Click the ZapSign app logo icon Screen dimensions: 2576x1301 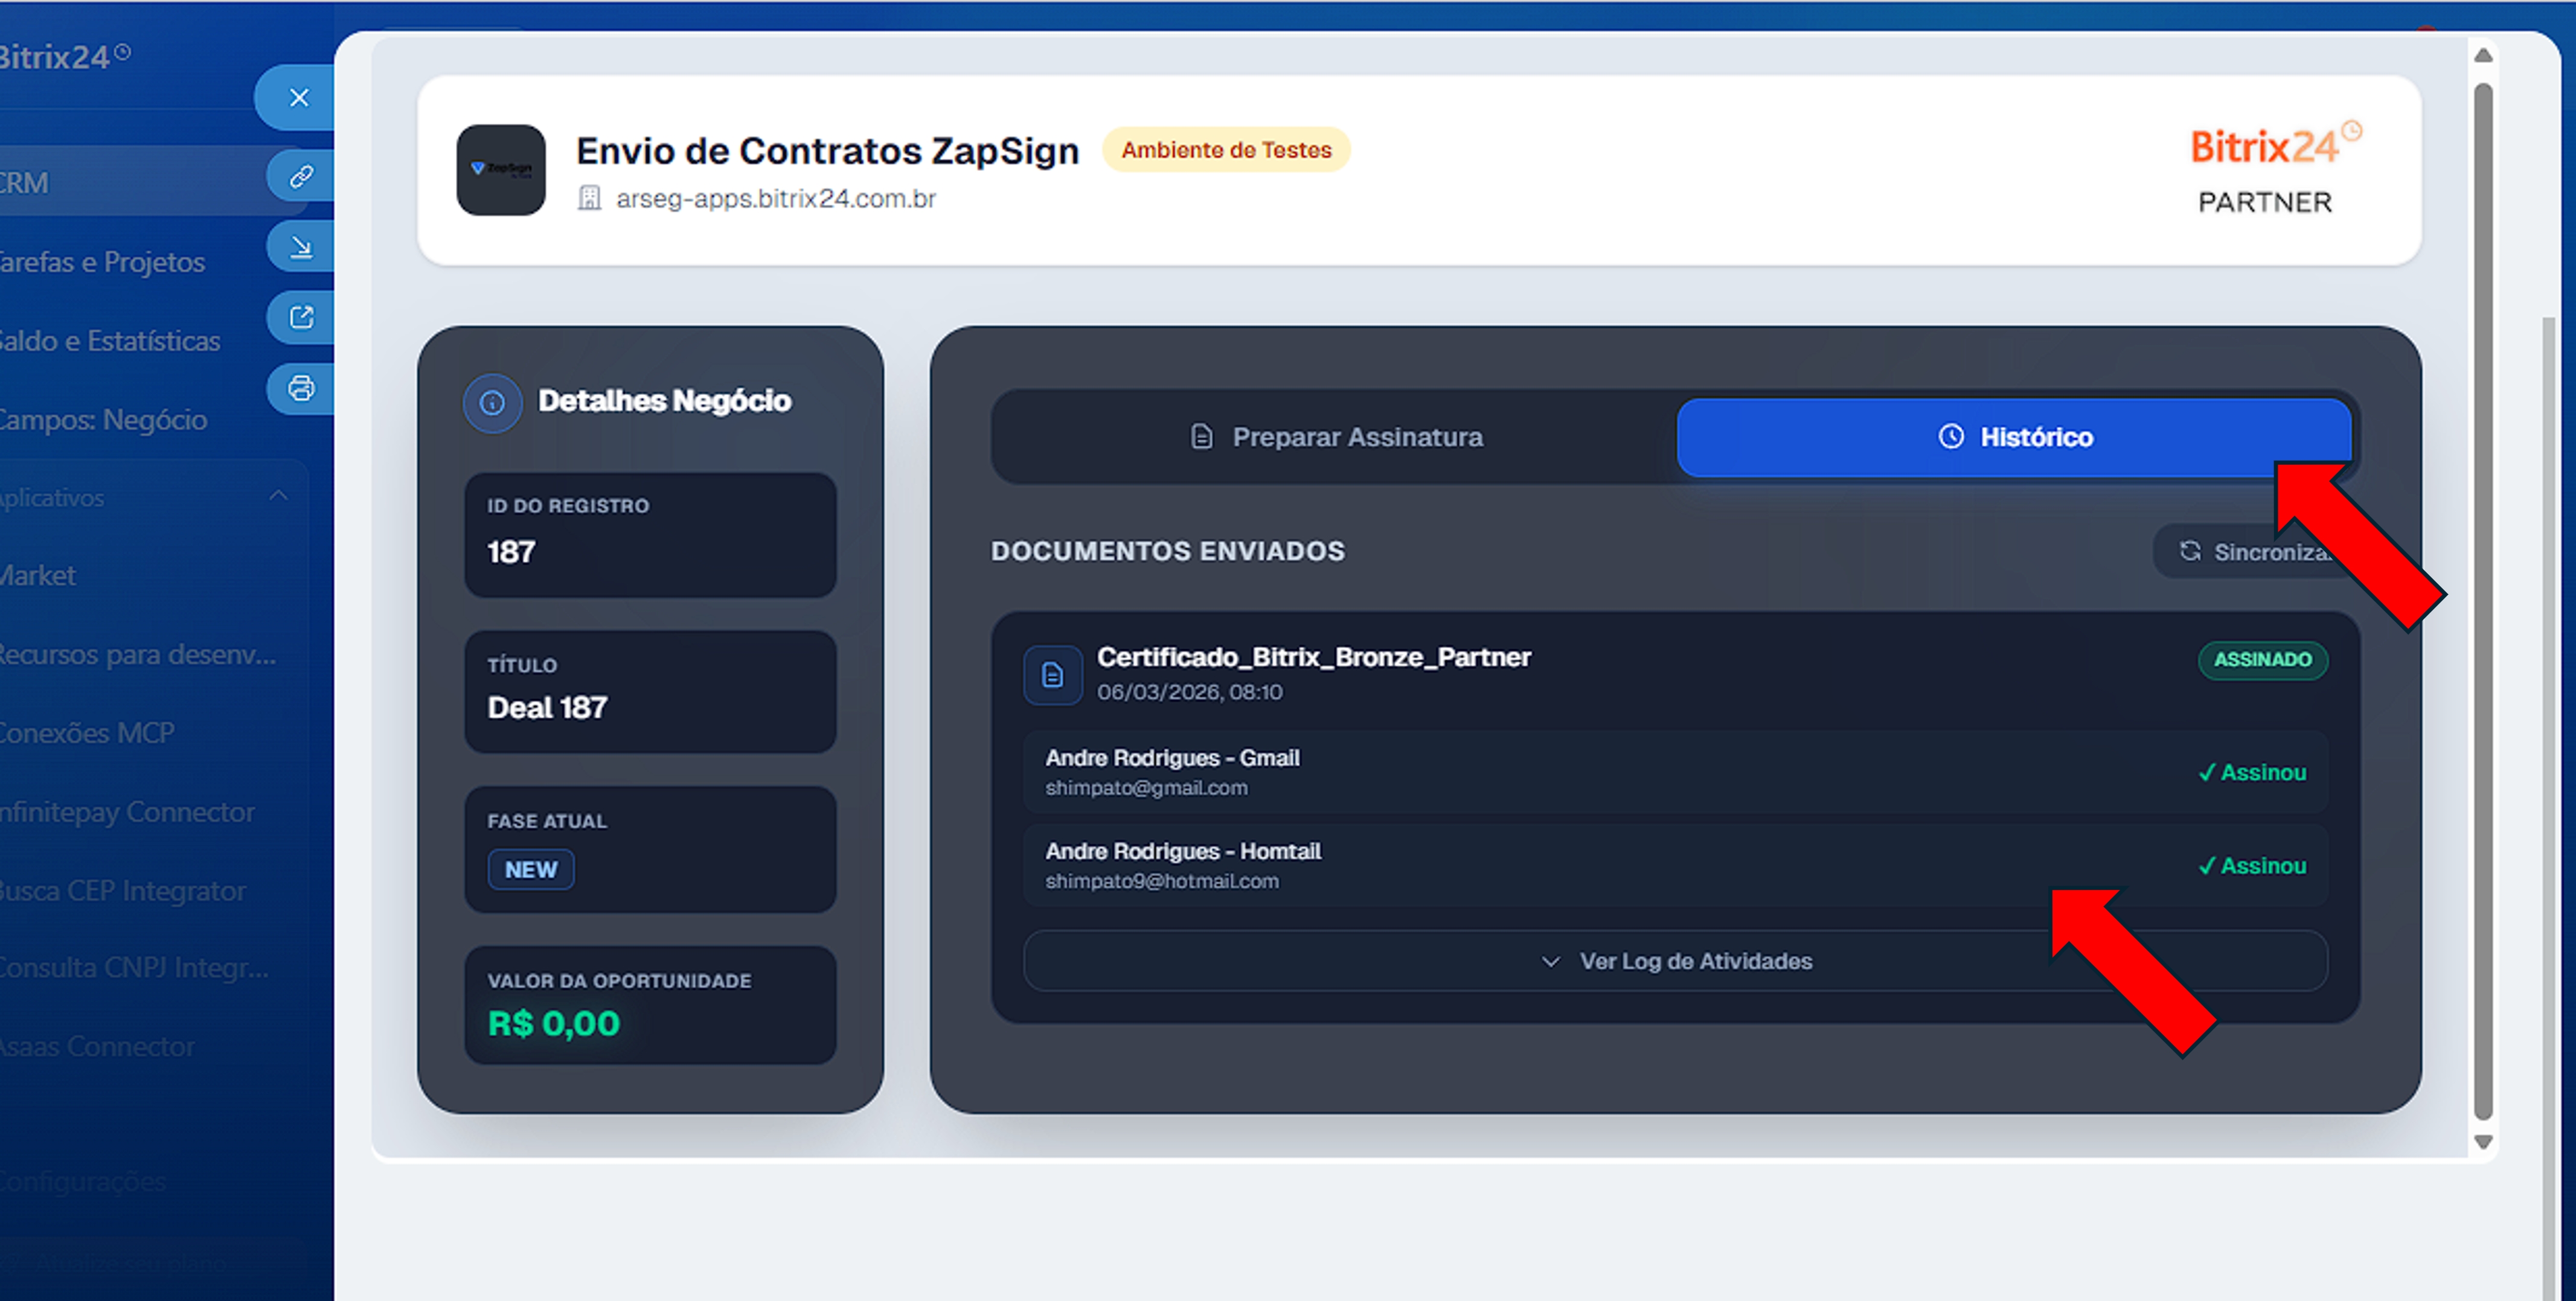click(501, 170)
